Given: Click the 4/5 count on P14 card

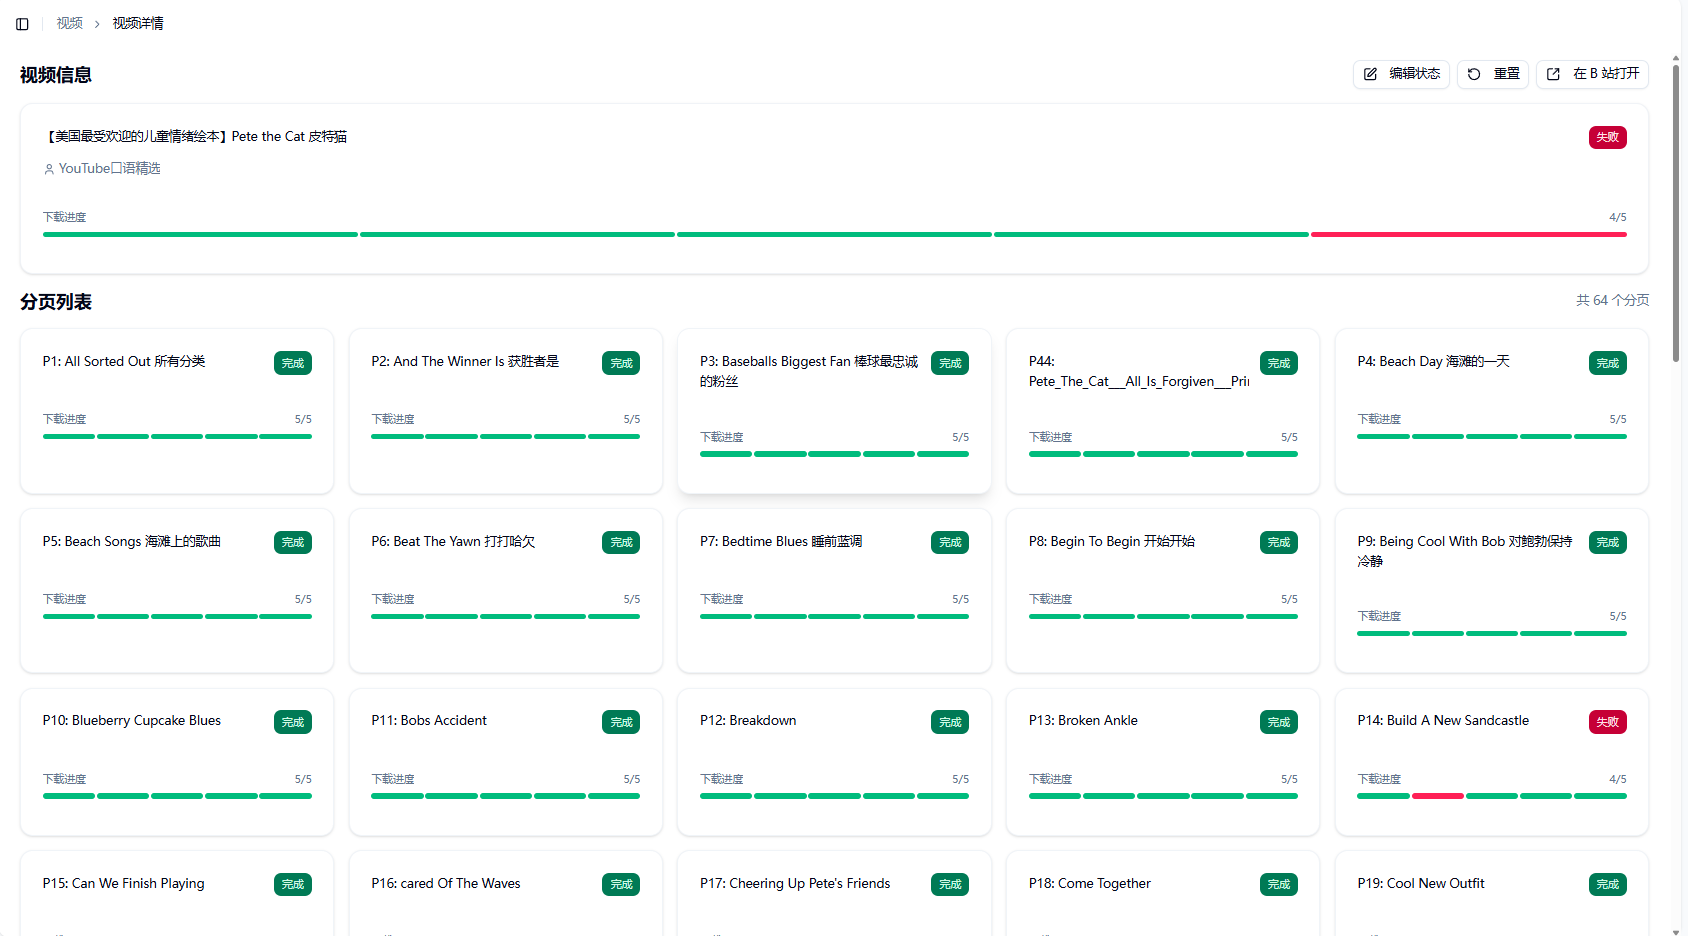Looking at the screenshot, I should [1618, 779].
